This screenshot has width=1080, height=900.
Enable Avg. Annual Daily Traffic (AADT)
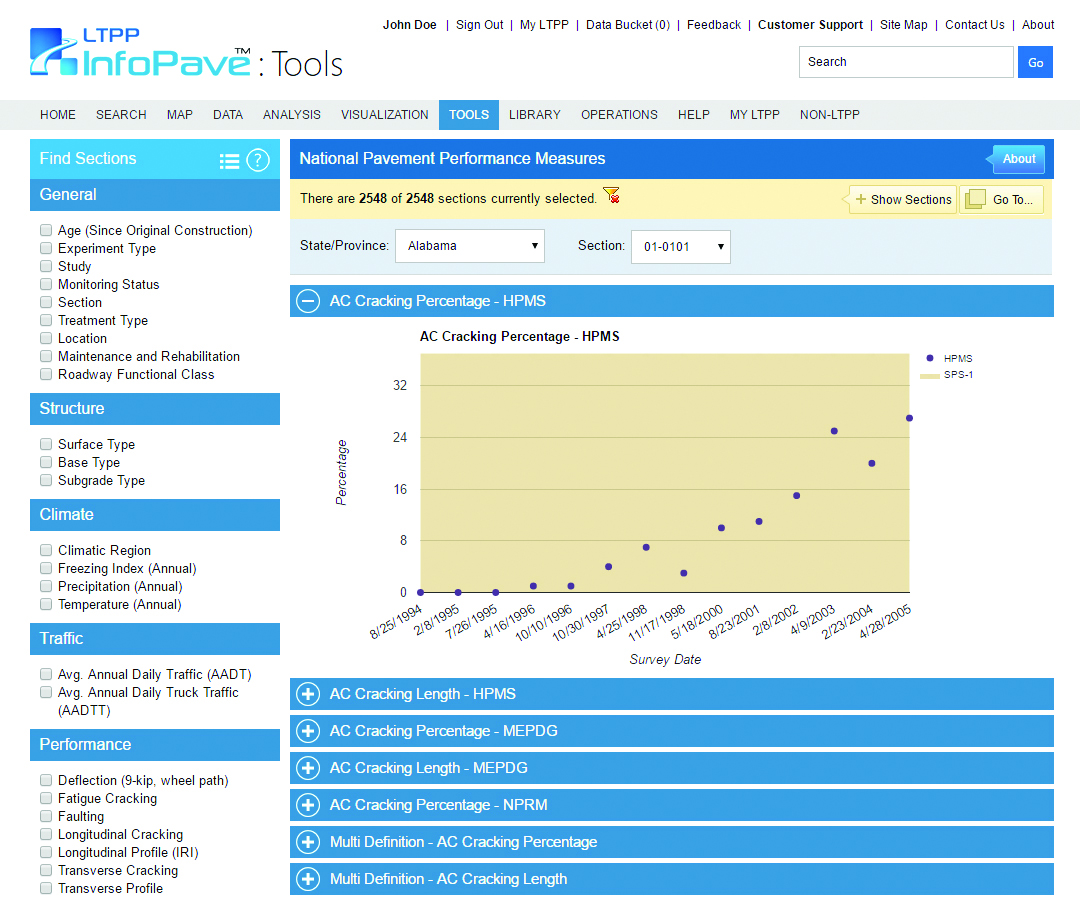point(46,674)
